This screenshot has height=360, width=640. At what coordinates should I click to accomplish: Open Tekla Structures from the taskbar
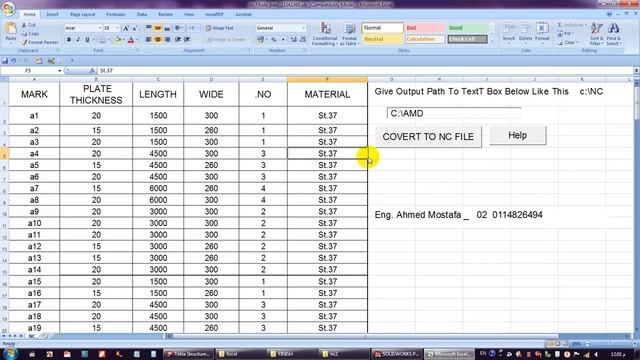[189, 353]
